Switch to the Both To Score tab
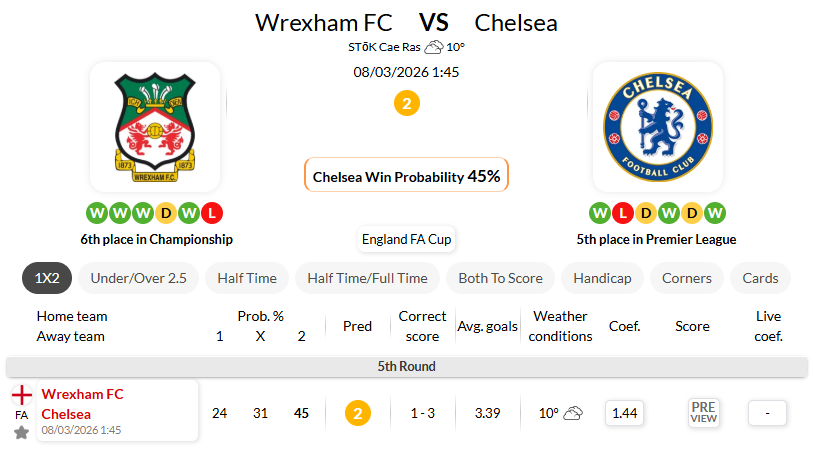 [500, 278]
